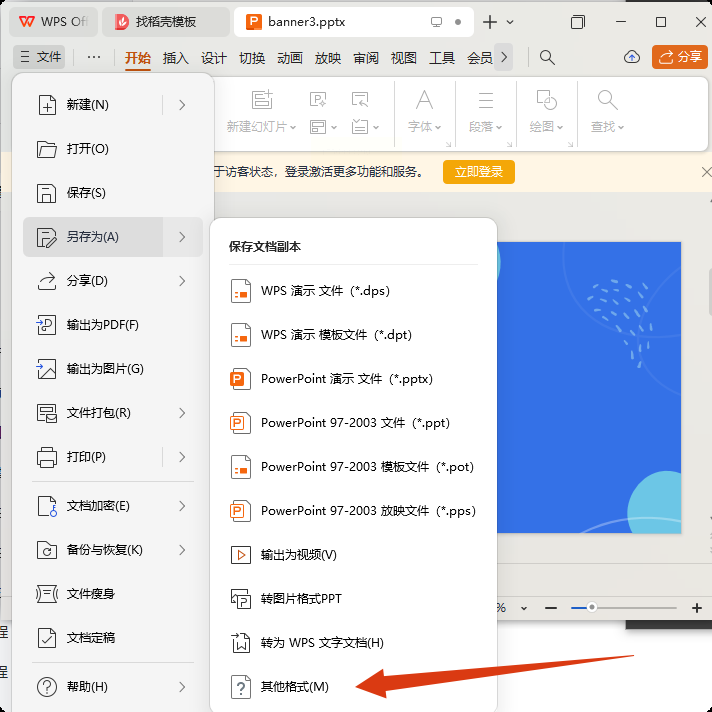
Task: Switch to the 审阅 ribbon tab
Action: tap(366, 58)
